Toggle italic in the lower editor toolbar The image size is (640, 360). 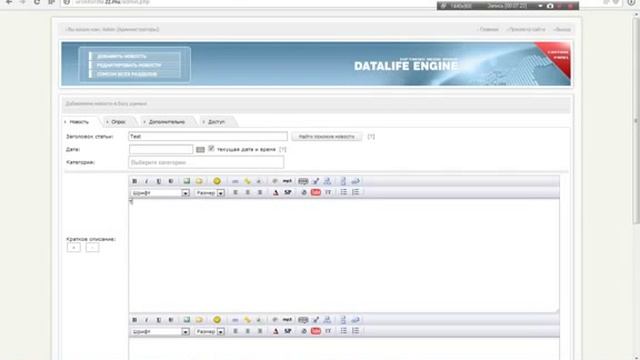(147, 320)
